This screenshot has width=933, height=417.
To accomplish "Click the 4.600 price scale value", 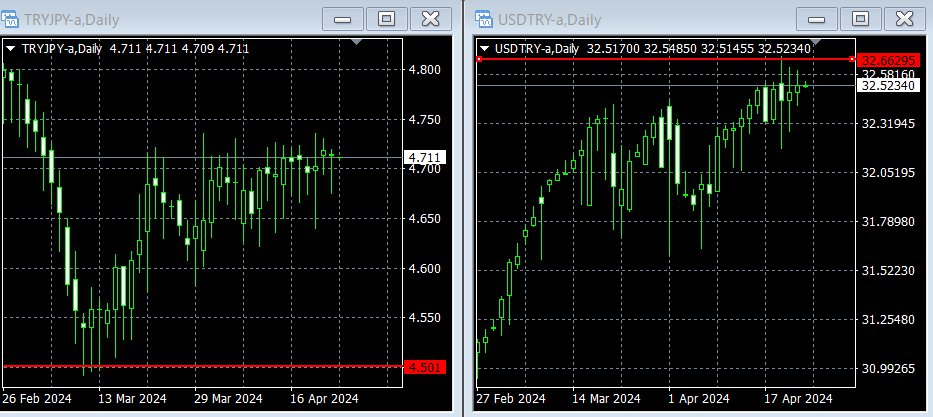I will [425, 269].
